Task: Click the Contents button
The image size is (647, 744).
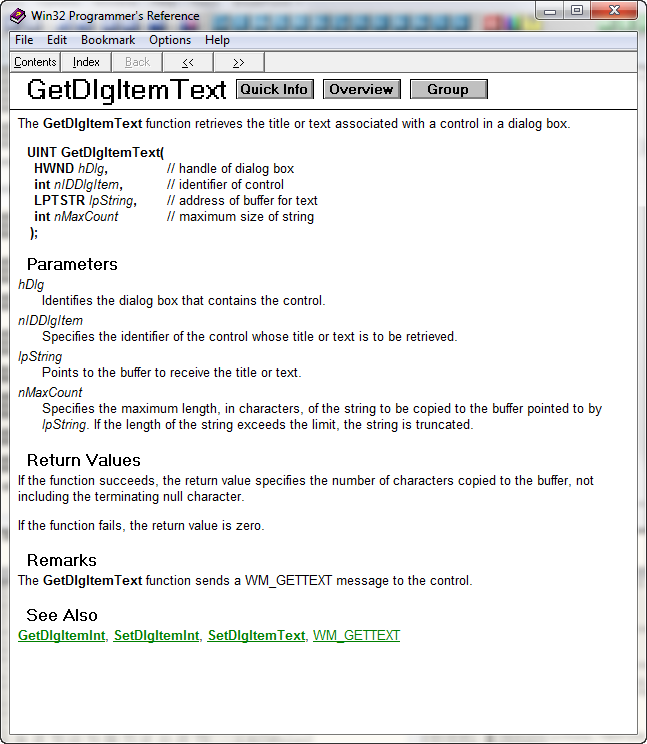Action: 35,62
